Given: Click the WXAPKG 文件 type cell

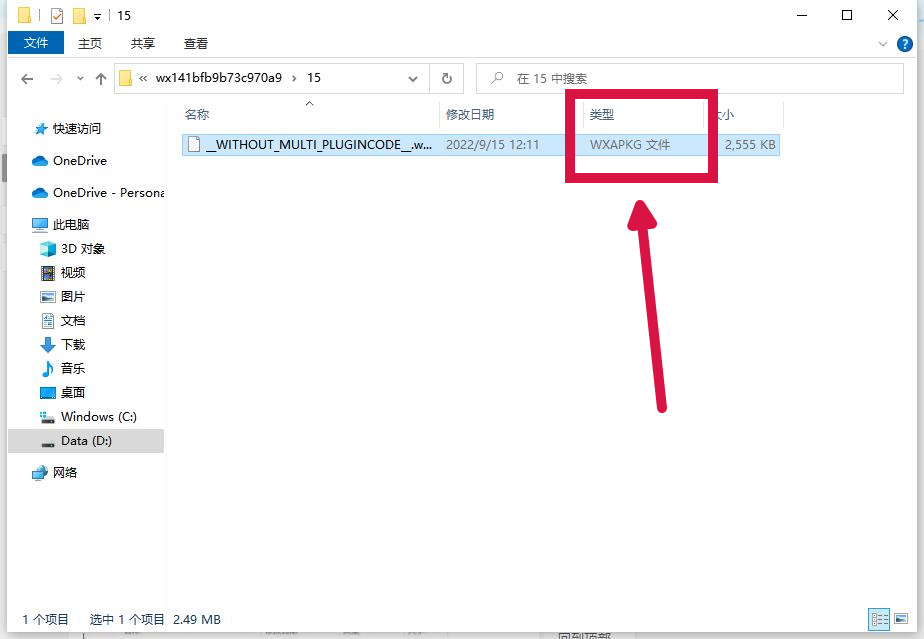Looking at the screenshot, I should coord(630,144).
